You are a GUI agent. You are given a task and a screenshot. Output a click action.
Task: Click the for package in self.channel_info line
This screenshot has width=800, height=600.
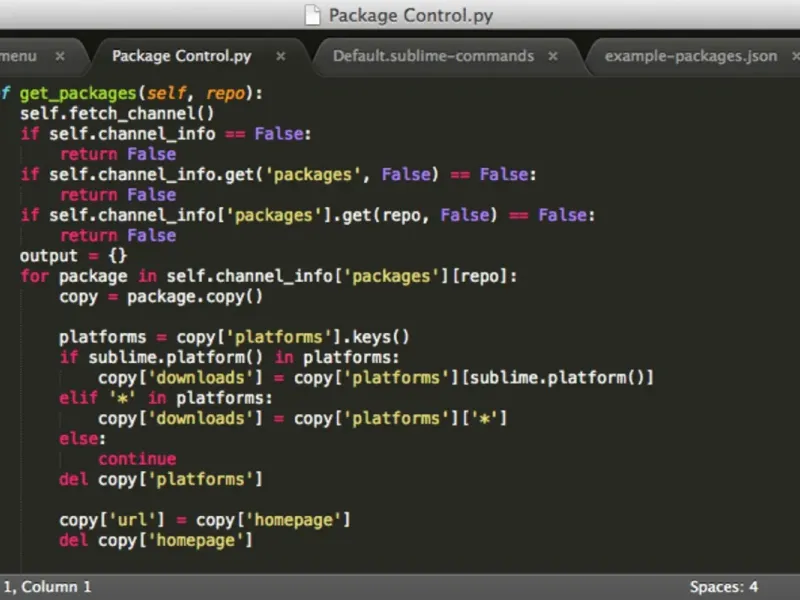pyautogui.click(x=268, y=276)
